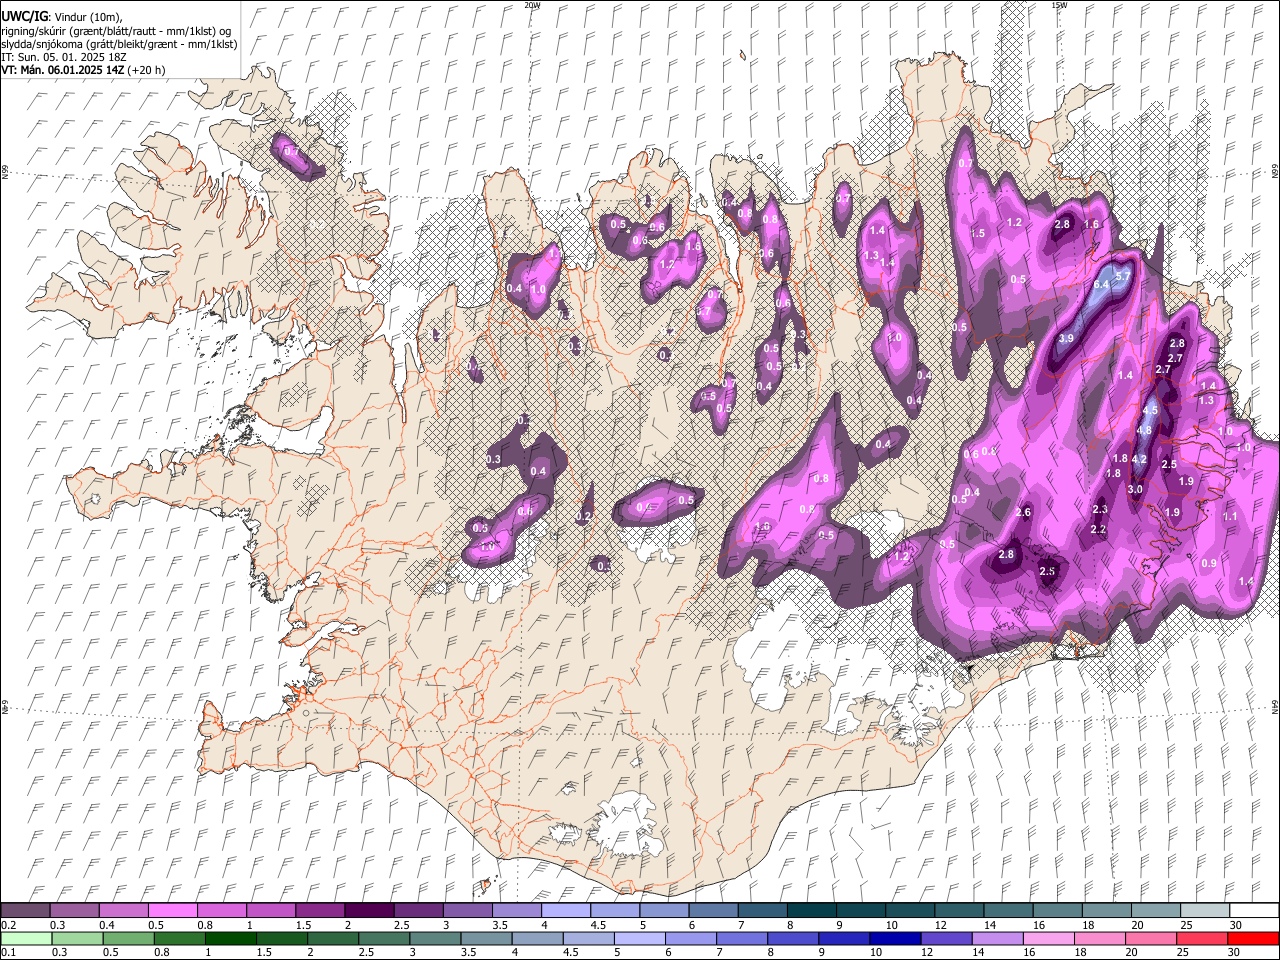This screenshot has width=1280, height=960.
Task: Click lower-row blue swatch between 8 and 9
Action: click(x=791, y=938)
